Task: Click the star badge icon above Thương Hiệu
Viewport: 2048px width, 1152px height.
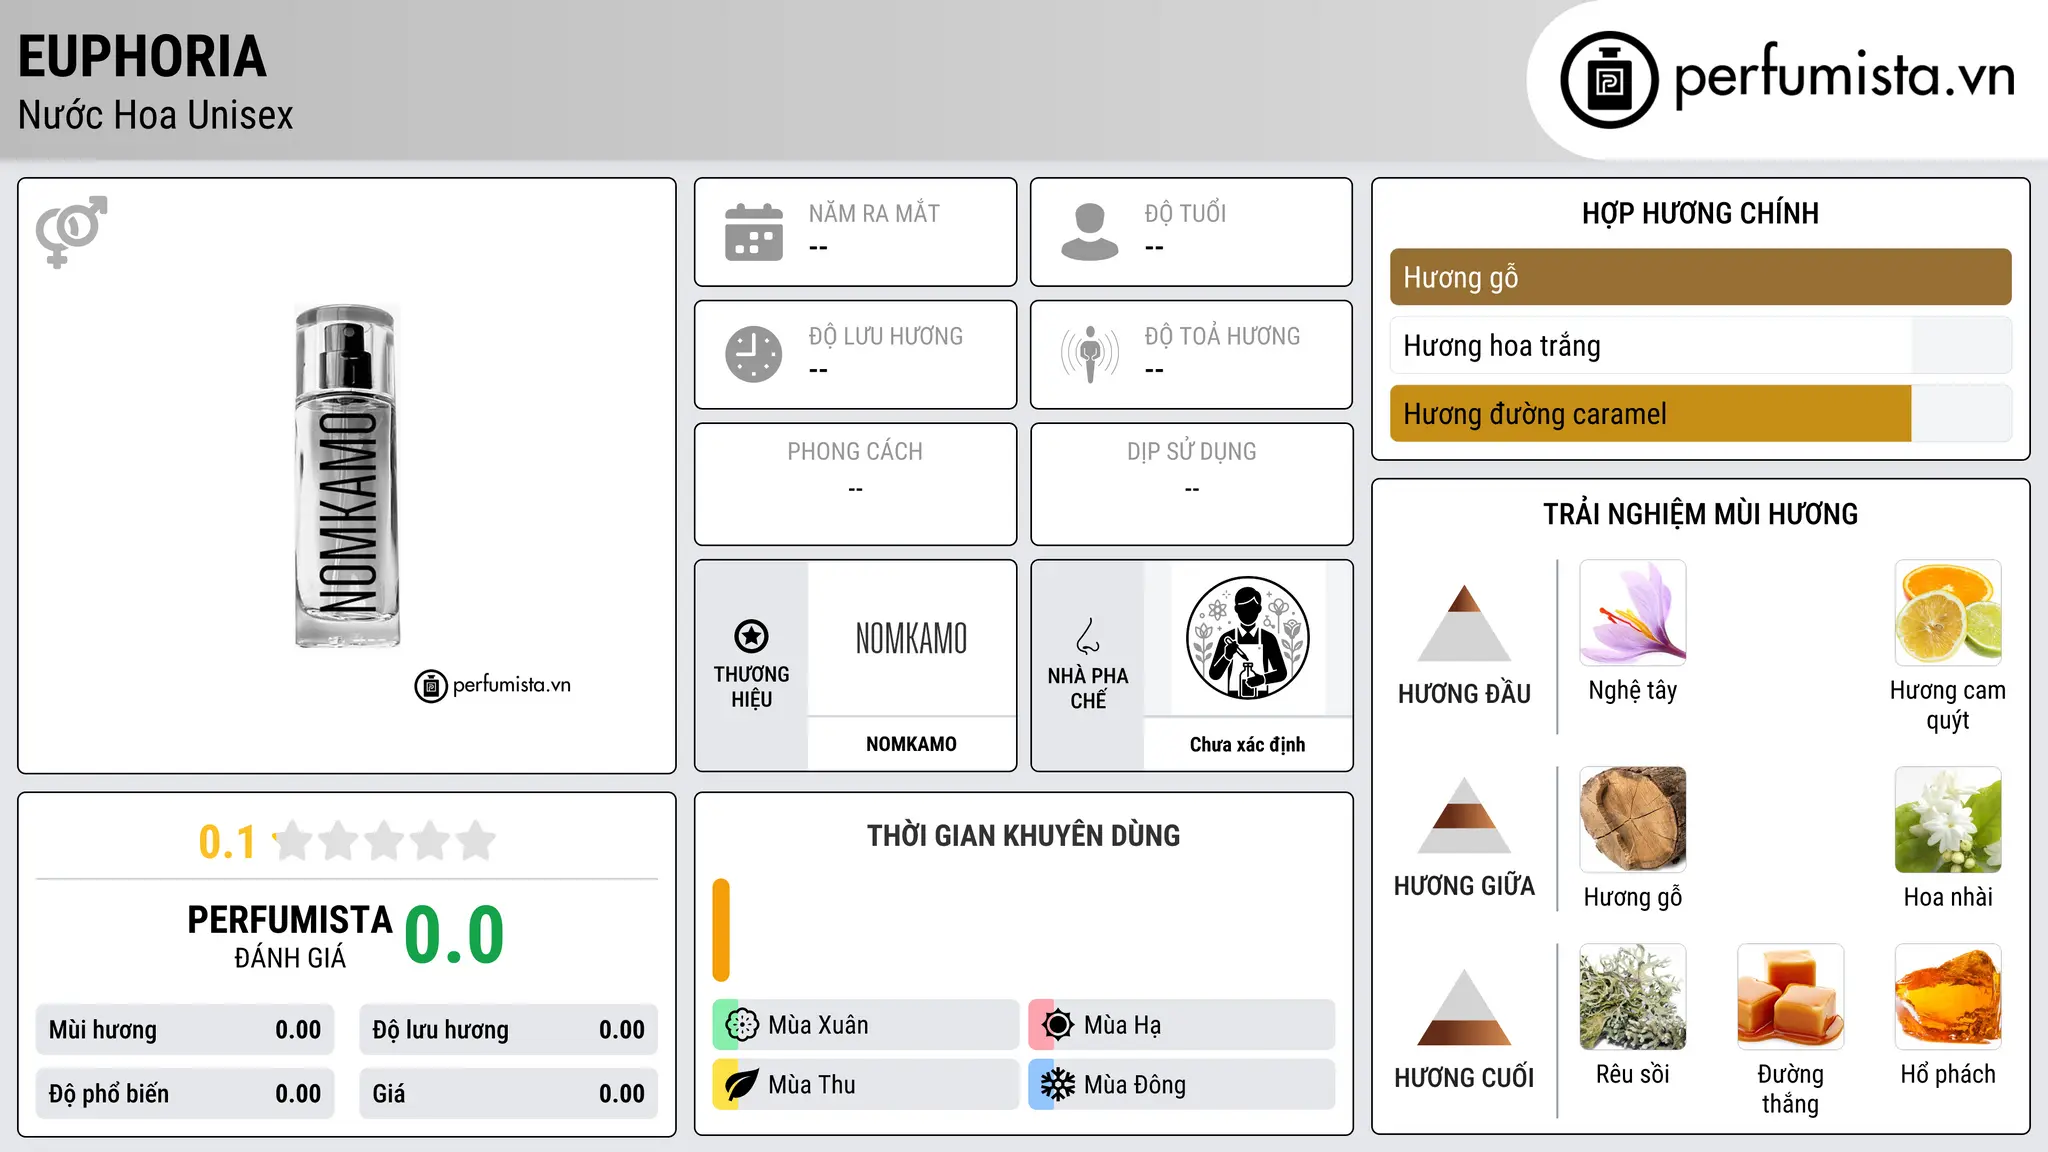Action: point(751,636)
